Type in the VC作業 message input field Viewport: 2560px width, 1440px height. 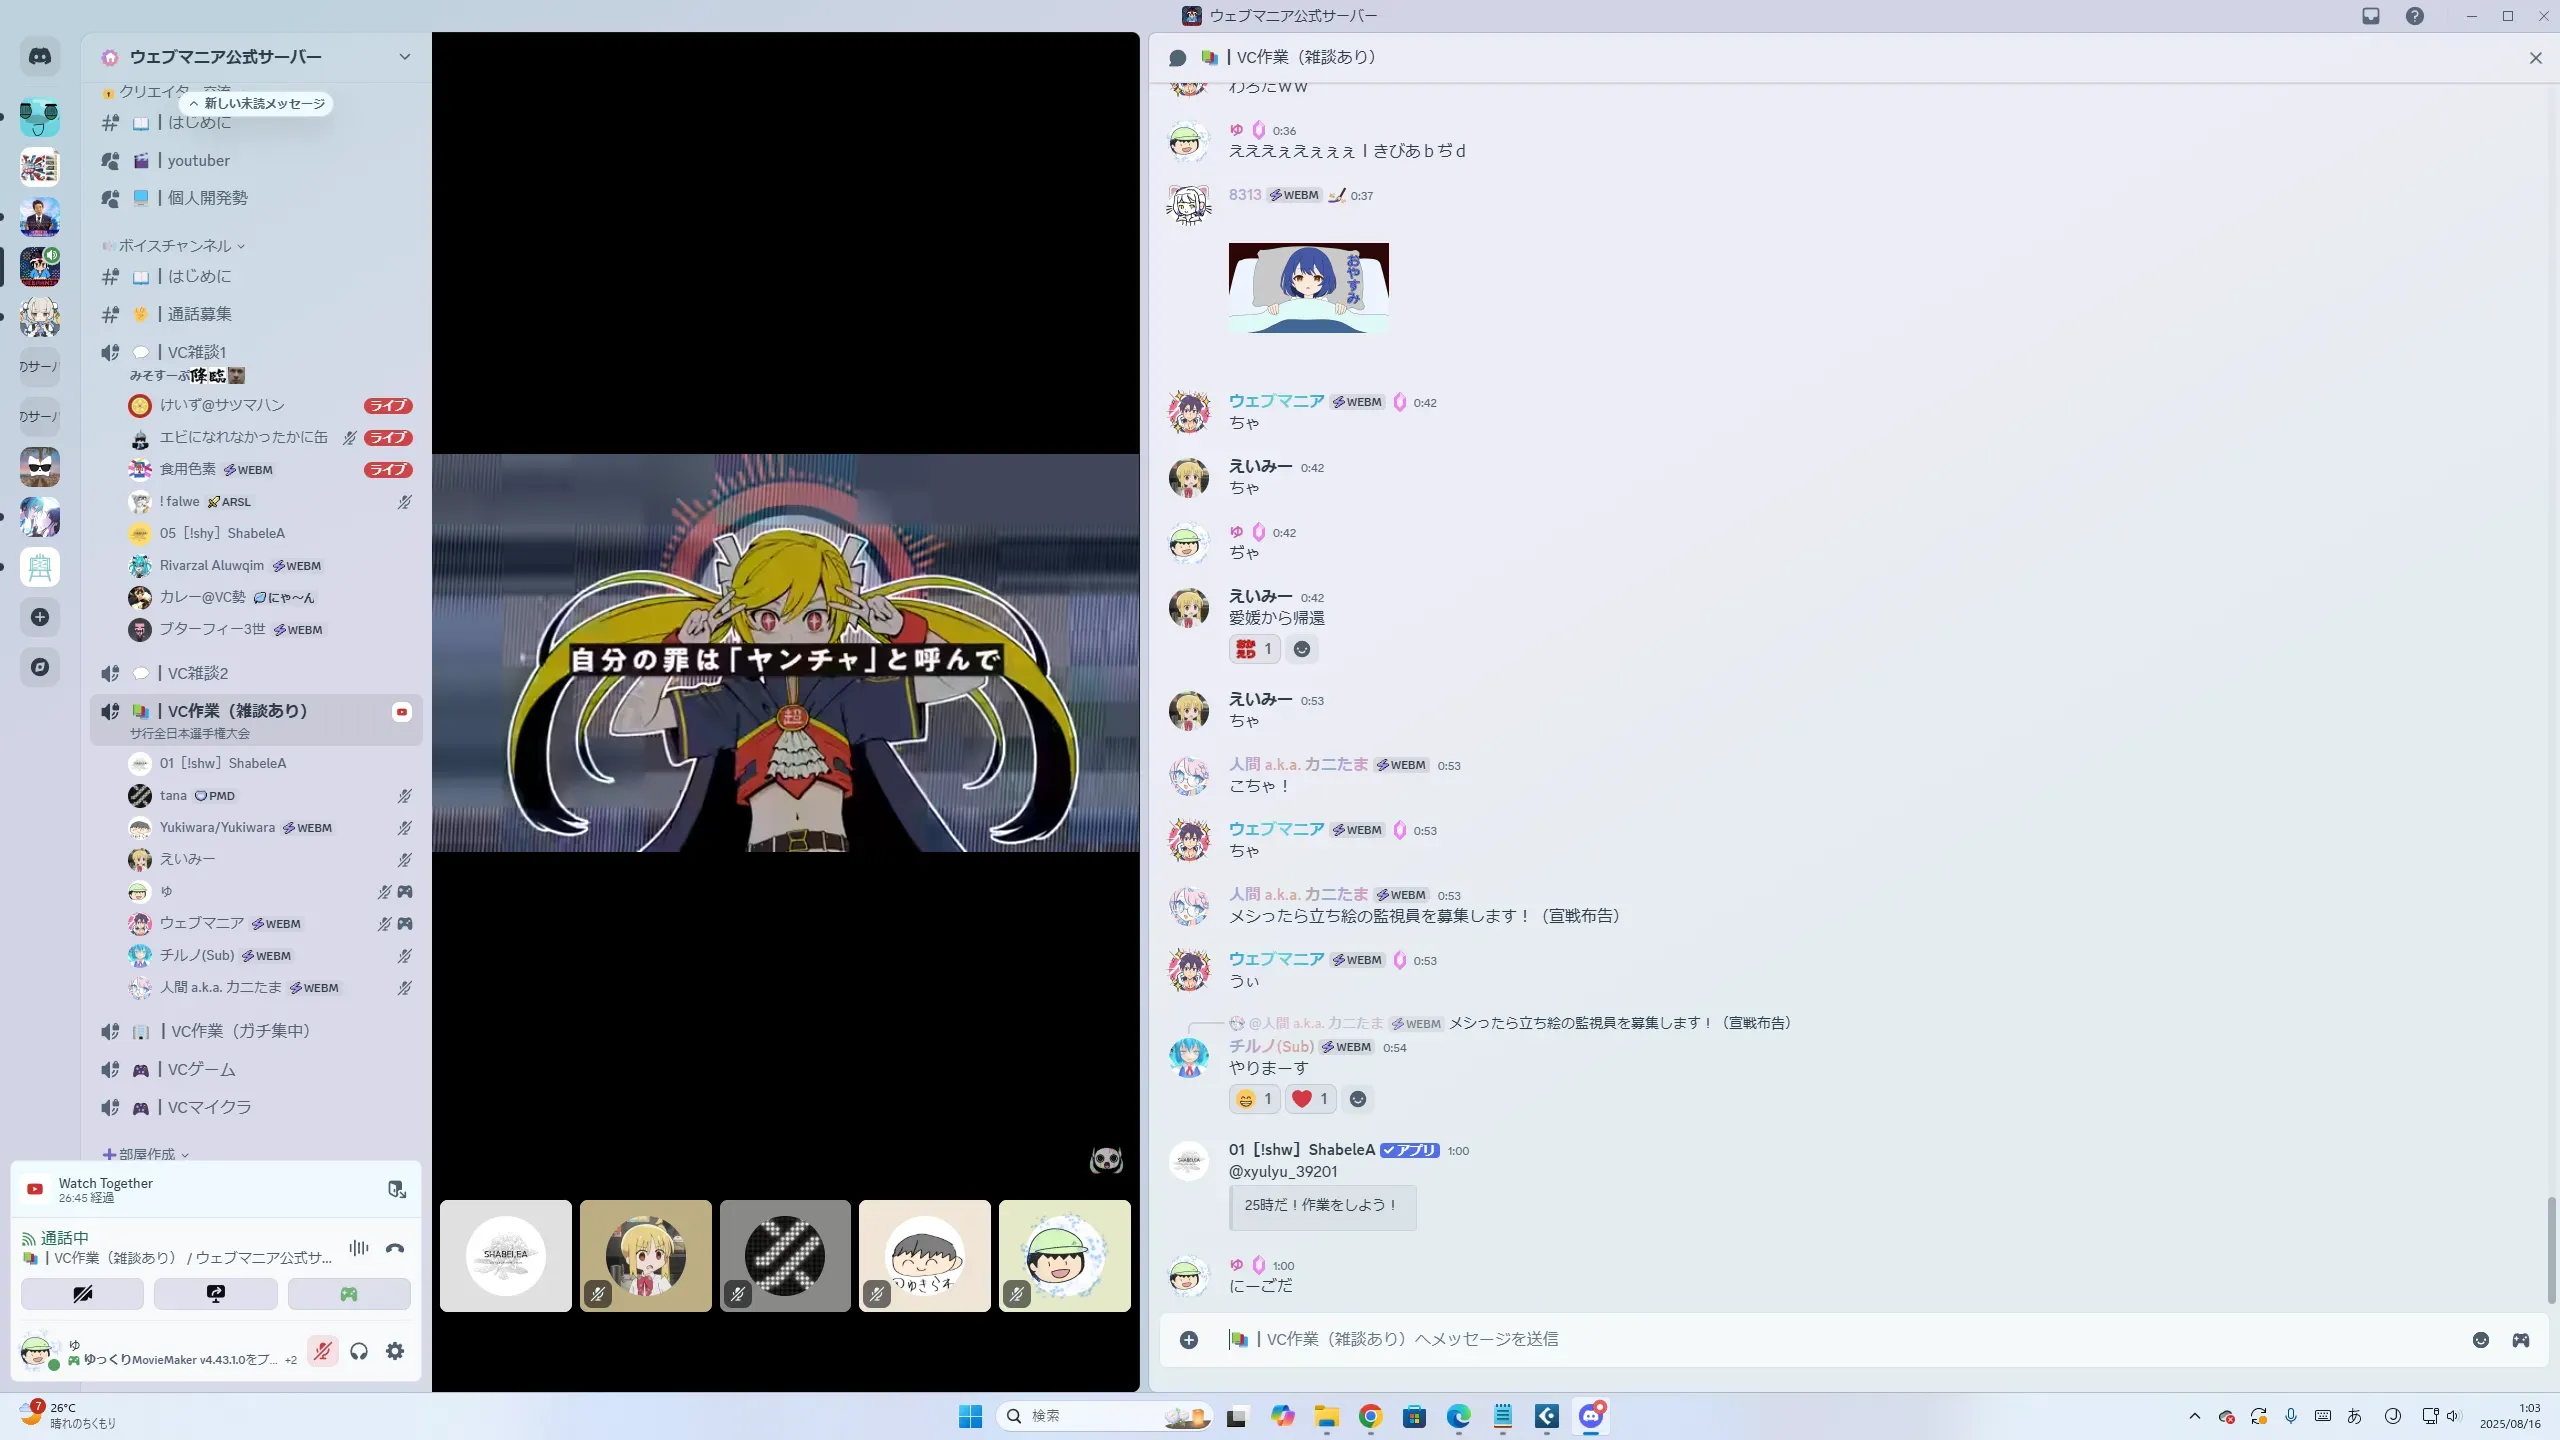click(x=1800, y=1340)
